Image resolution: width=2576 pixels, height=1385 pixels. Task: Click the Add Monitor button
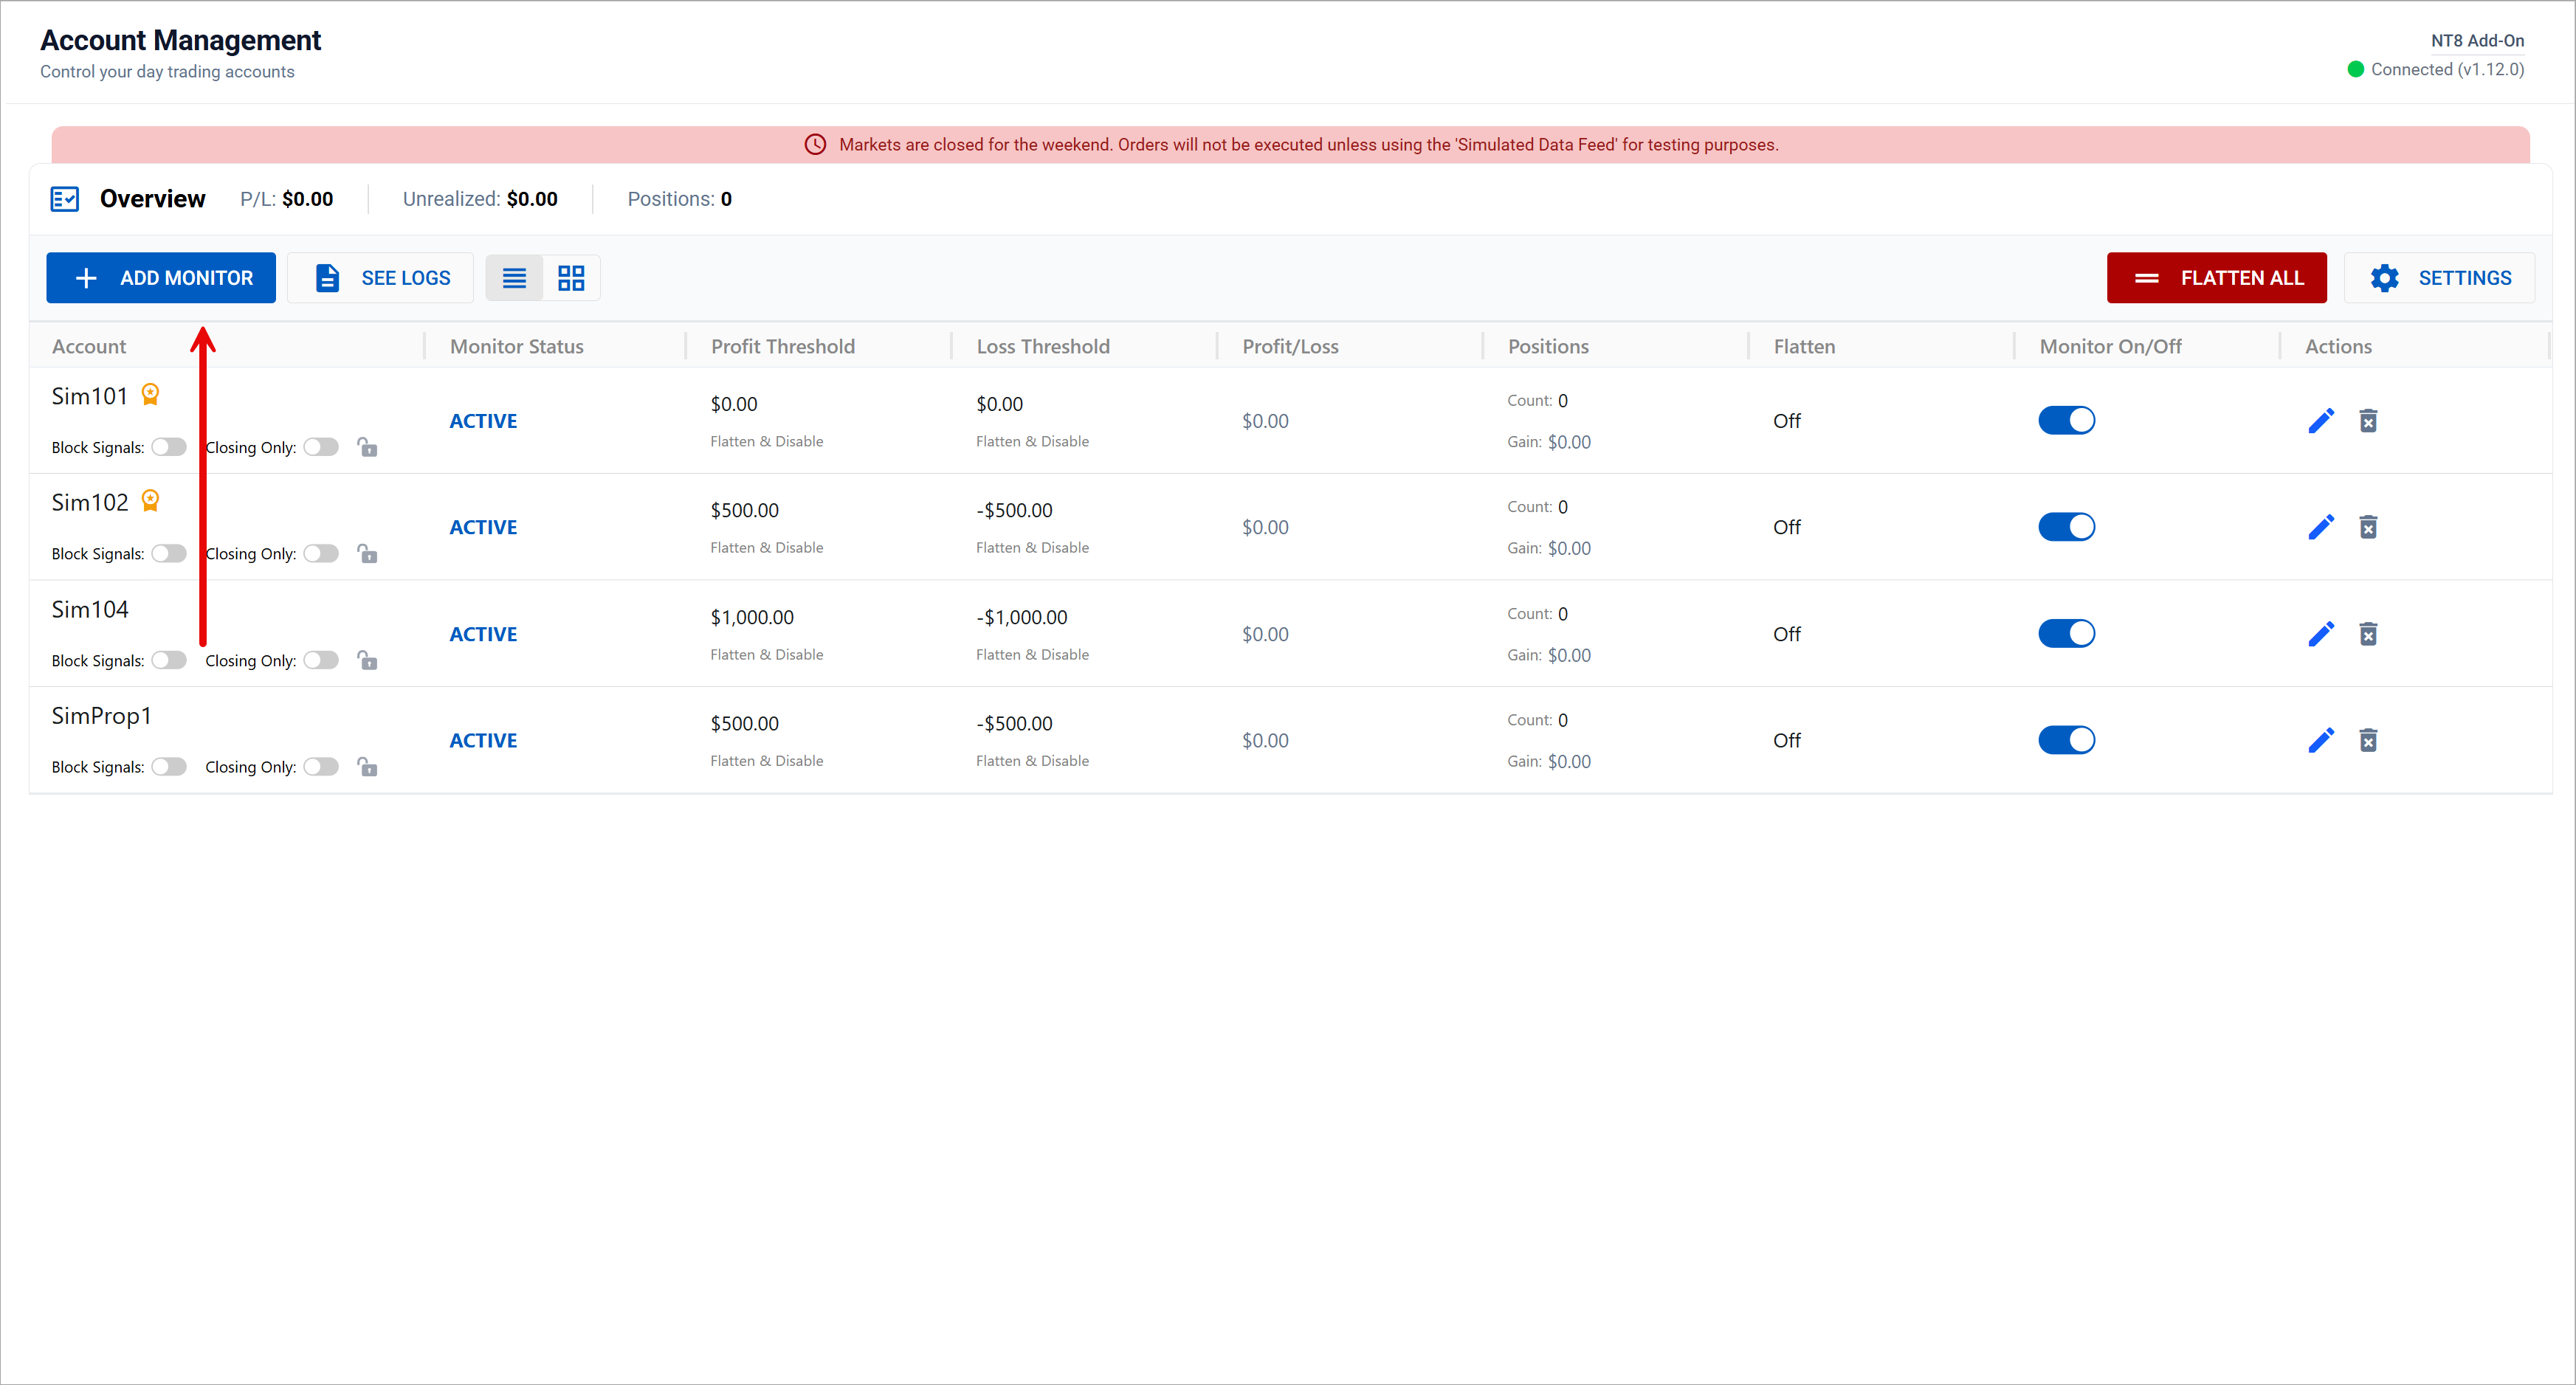pos(161,278)
